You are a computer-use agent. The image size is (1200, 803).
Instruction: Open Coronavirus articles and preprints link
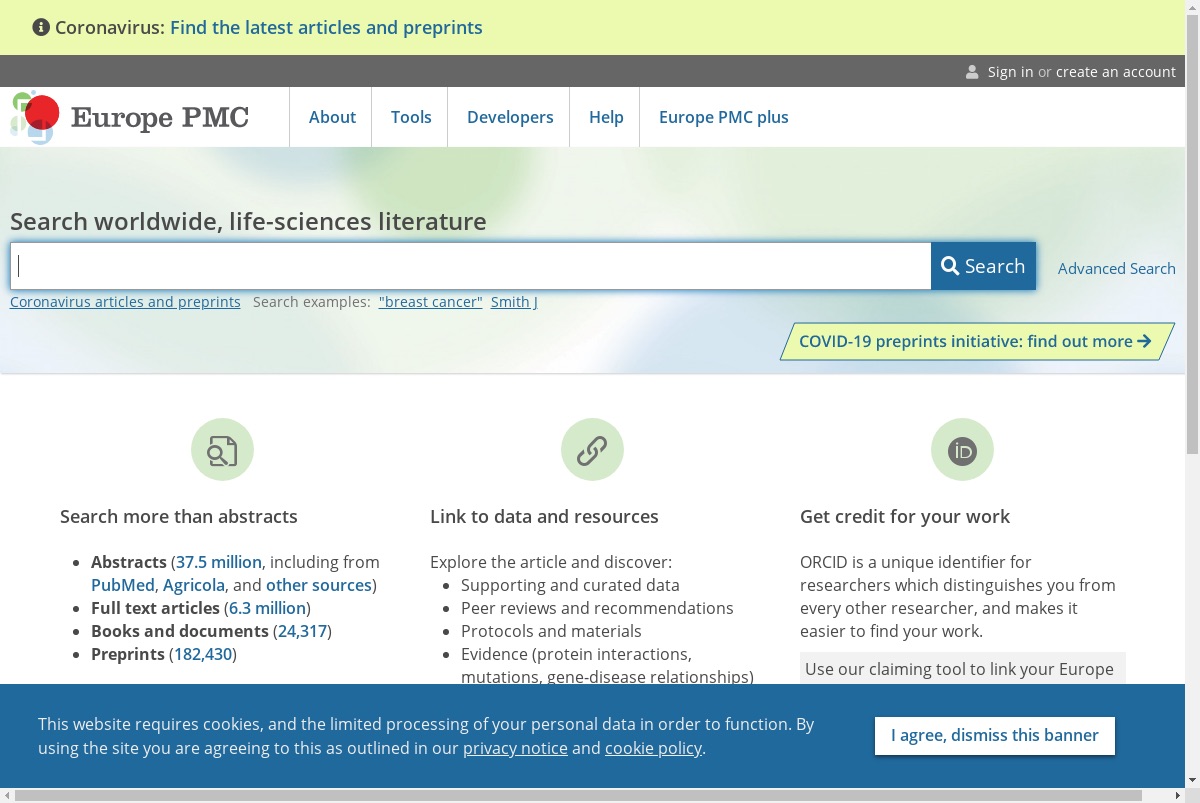125,302
